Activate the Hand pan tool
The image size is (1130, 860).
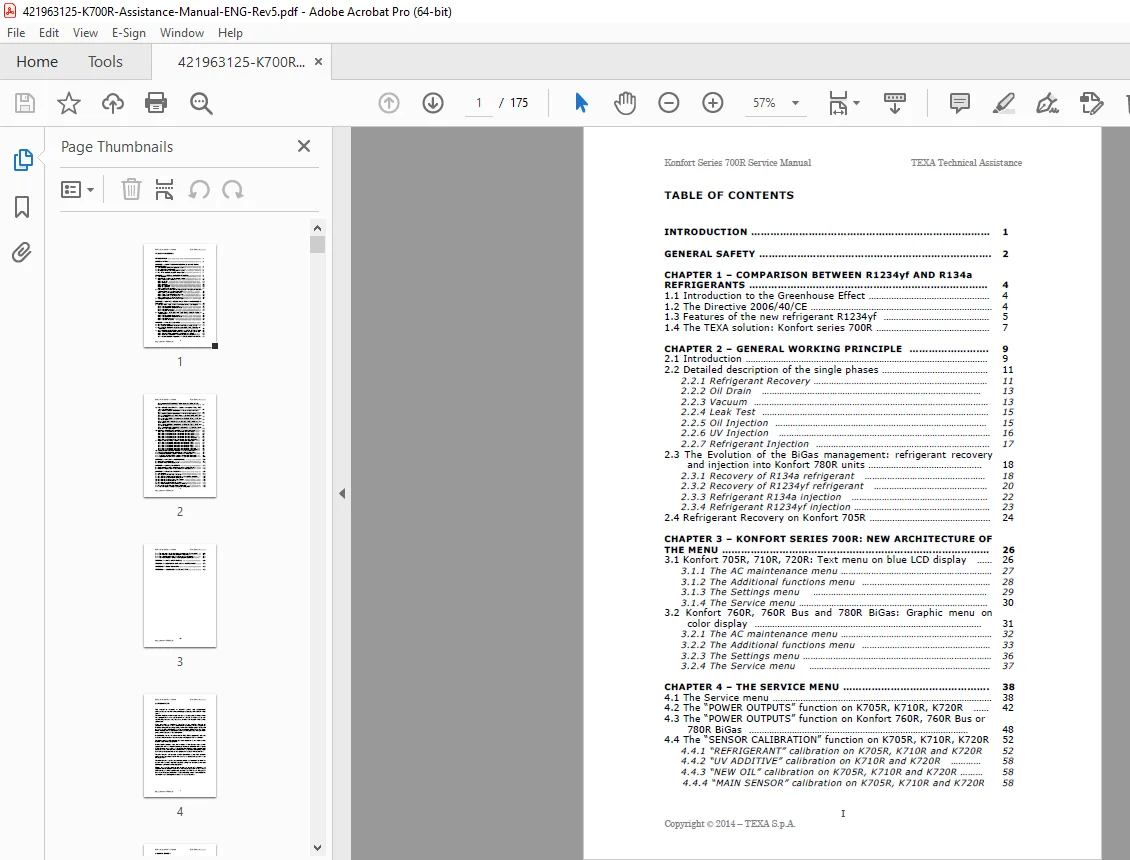click(625, 103)
